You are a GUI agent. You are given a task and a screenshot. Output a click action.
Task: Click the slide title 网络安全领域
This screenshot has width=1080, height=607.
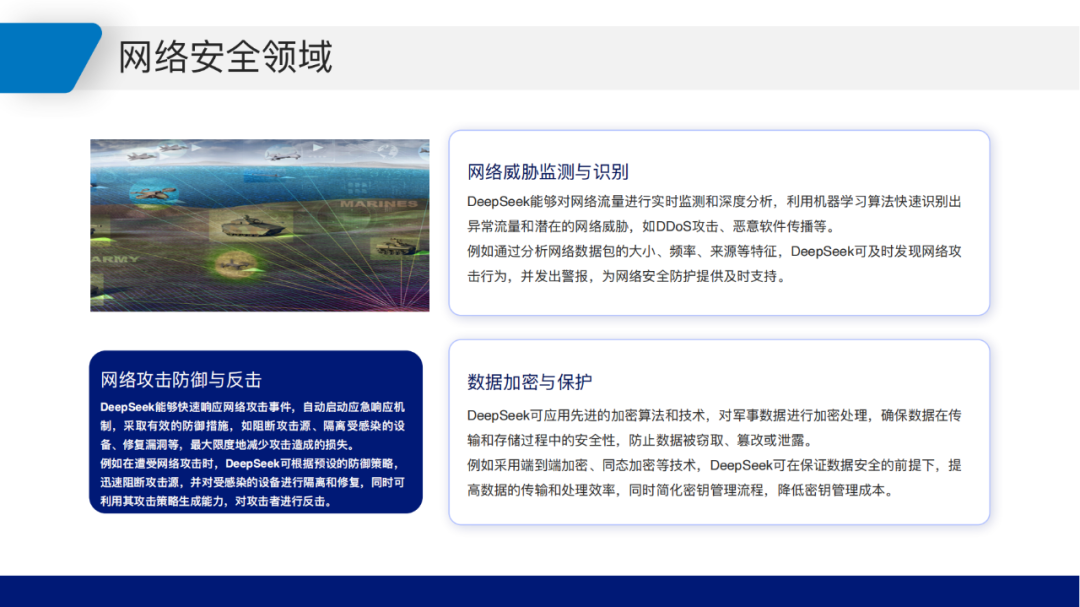(x=225, y=57)
